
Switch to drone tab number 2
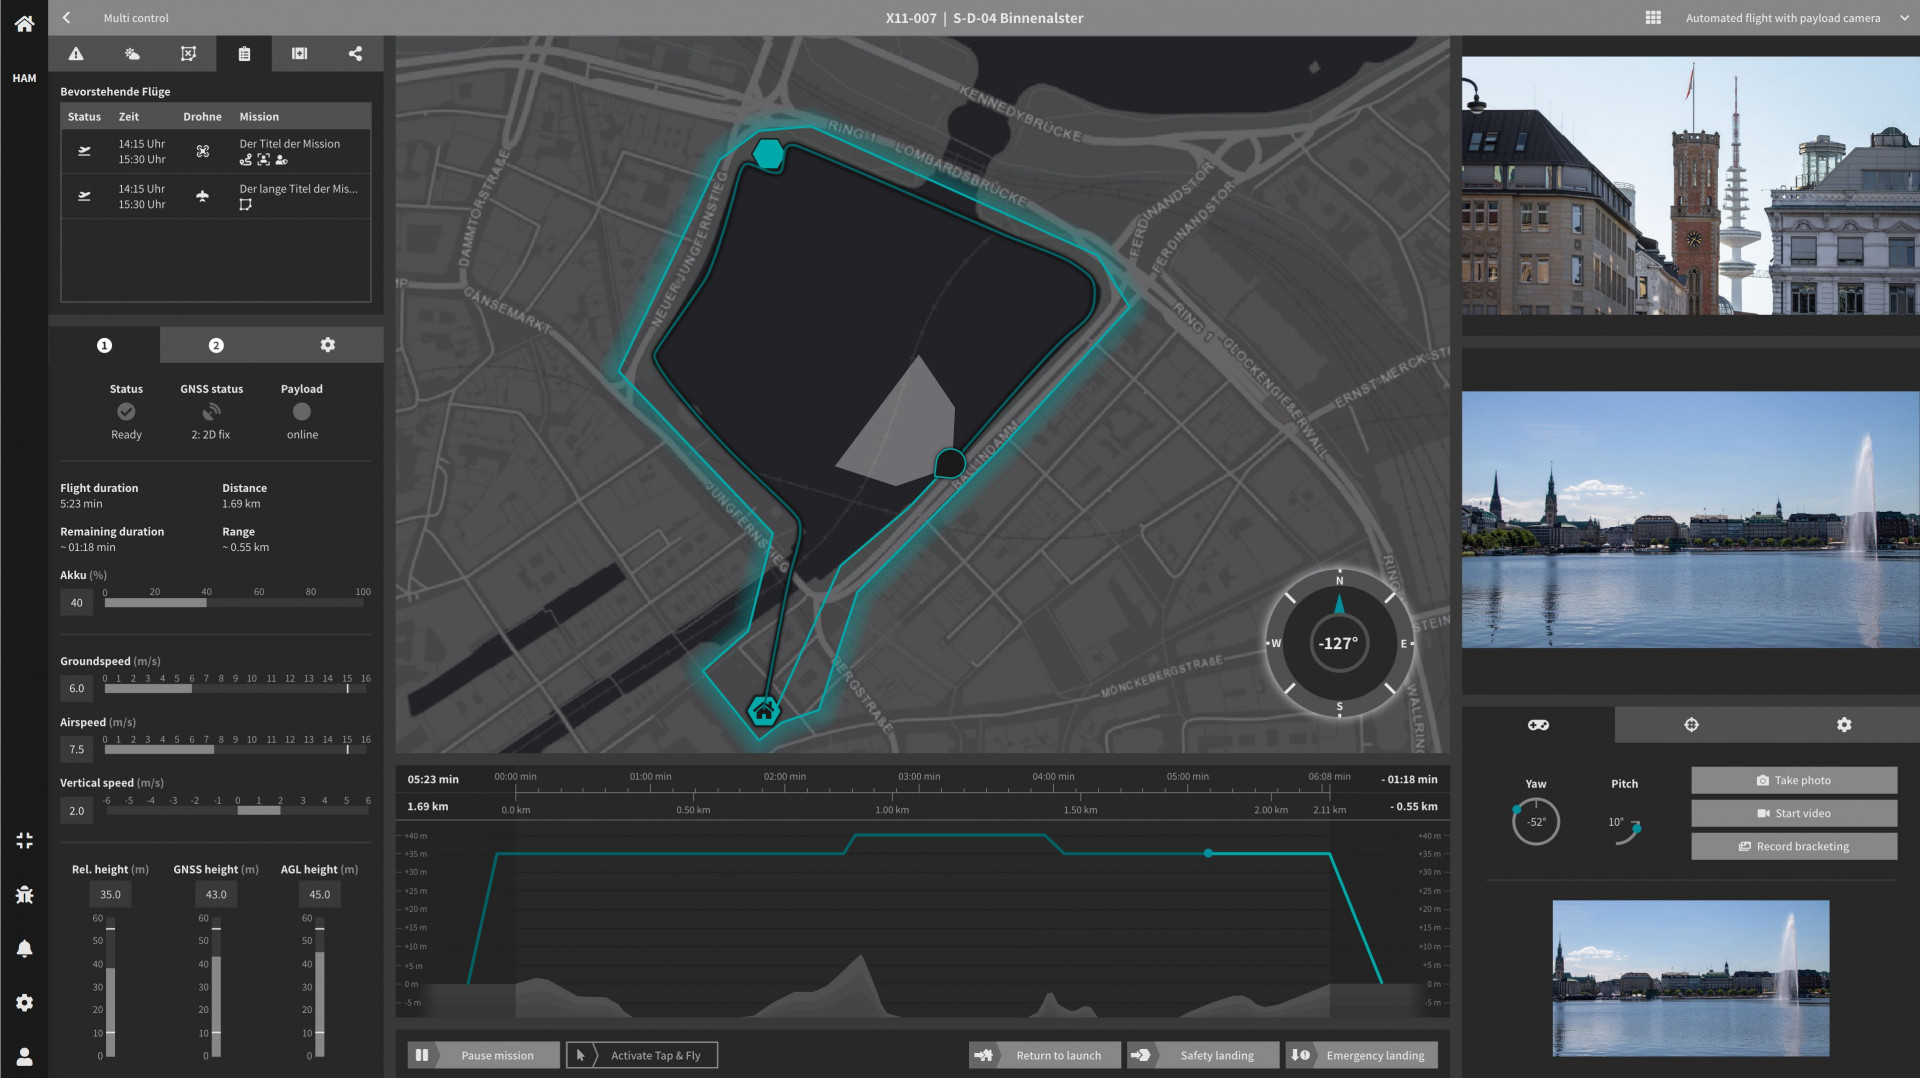pos(216,345)
